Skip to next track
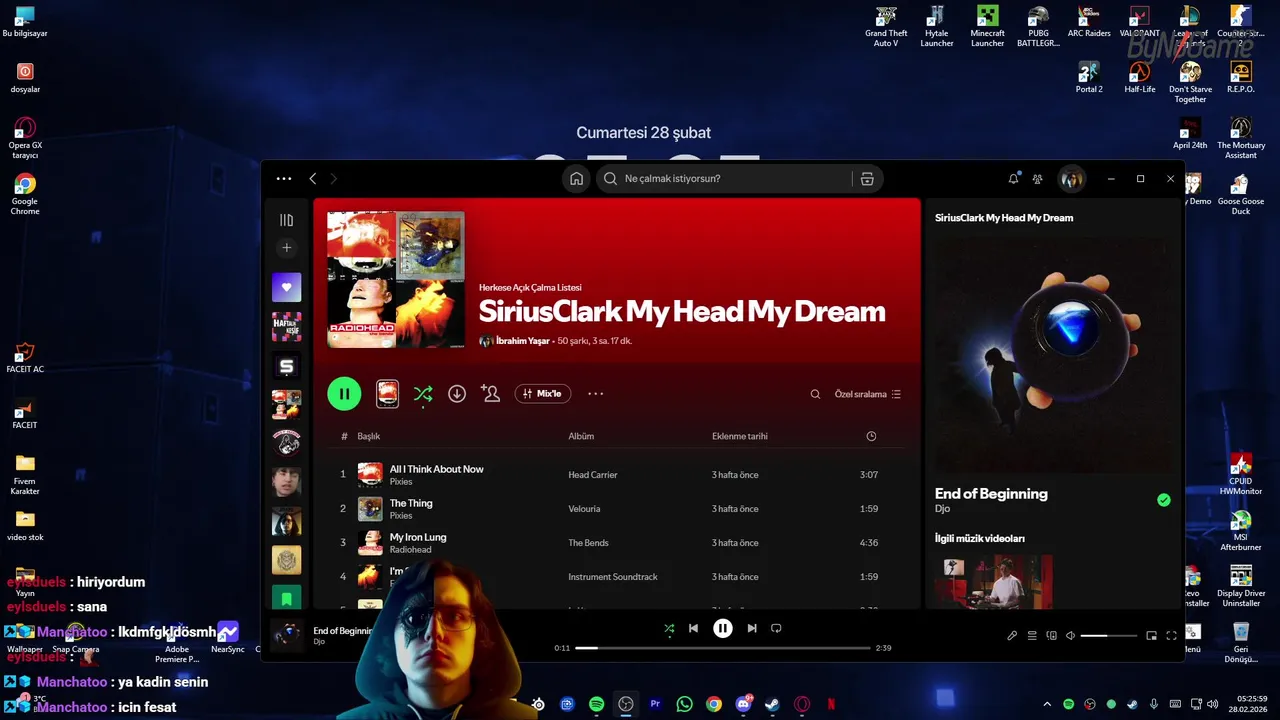Image resolution: width=1280 pixels, height=720 pixels. pyautogui.click(x=752, y=628)
